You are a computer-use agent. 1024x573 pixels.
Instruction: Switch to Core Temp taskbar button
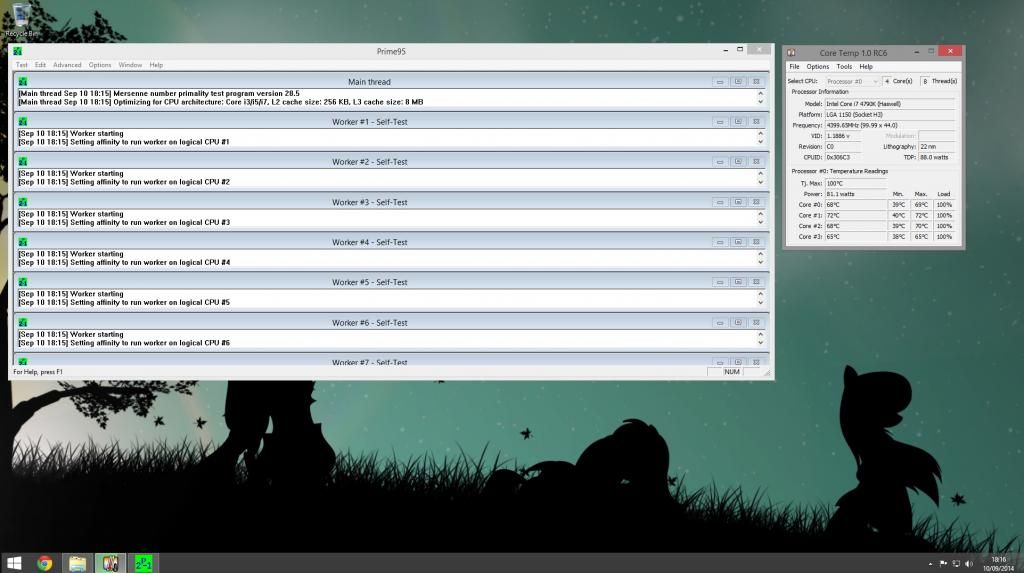tap(110, 563)
